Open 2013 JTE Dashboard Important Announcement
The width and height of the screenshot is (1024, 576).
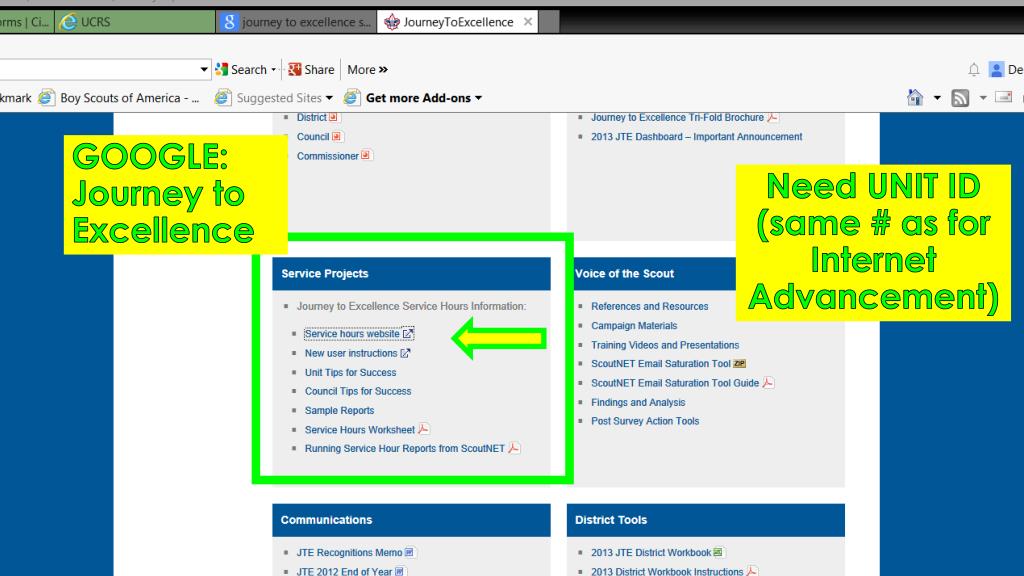pyautogui.click(x=696, y=136)
